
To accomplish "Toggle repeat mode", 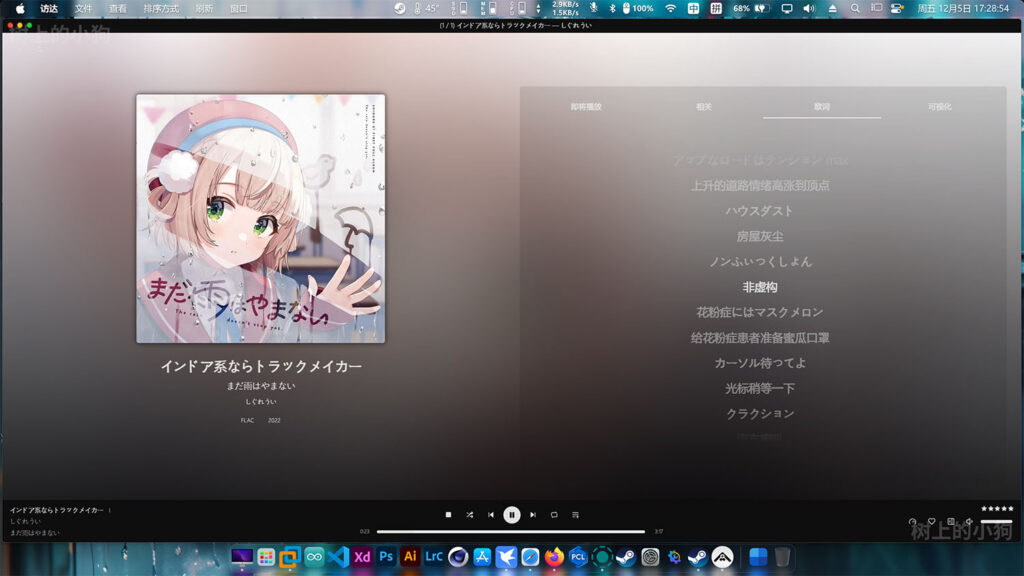I will [x=554, y=515].
